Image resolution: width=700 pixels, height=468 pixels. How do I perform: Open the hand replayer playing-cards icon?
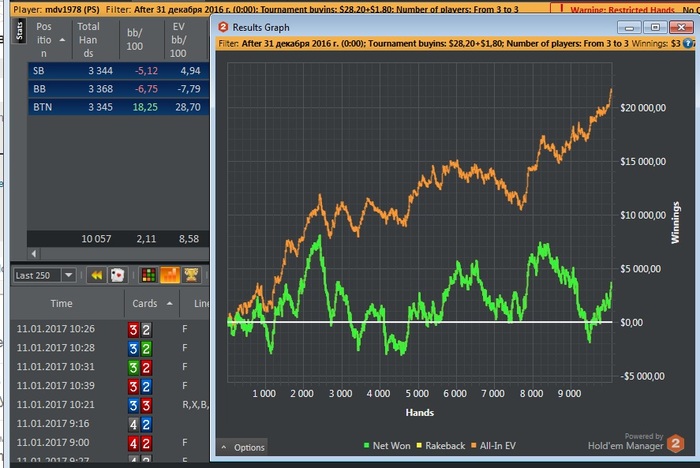point(117,276)
